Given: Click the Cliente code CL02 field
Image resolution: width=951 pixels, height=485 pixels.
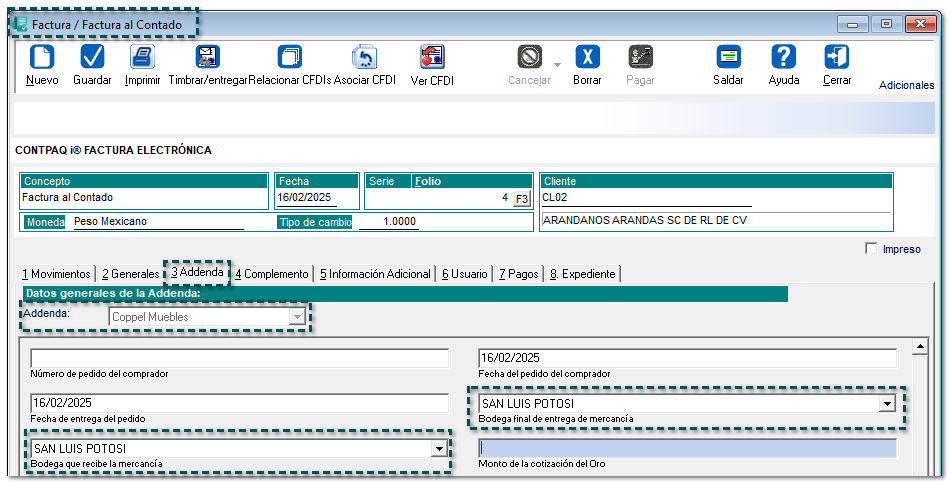Looking at the screenshot, I should (647, 198).
